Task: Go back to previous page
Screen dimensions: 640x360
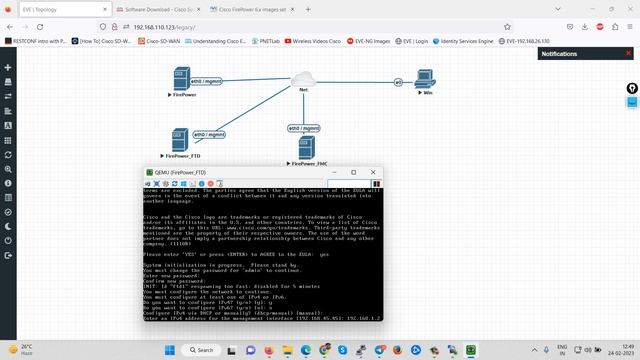Action: (10, 27)
